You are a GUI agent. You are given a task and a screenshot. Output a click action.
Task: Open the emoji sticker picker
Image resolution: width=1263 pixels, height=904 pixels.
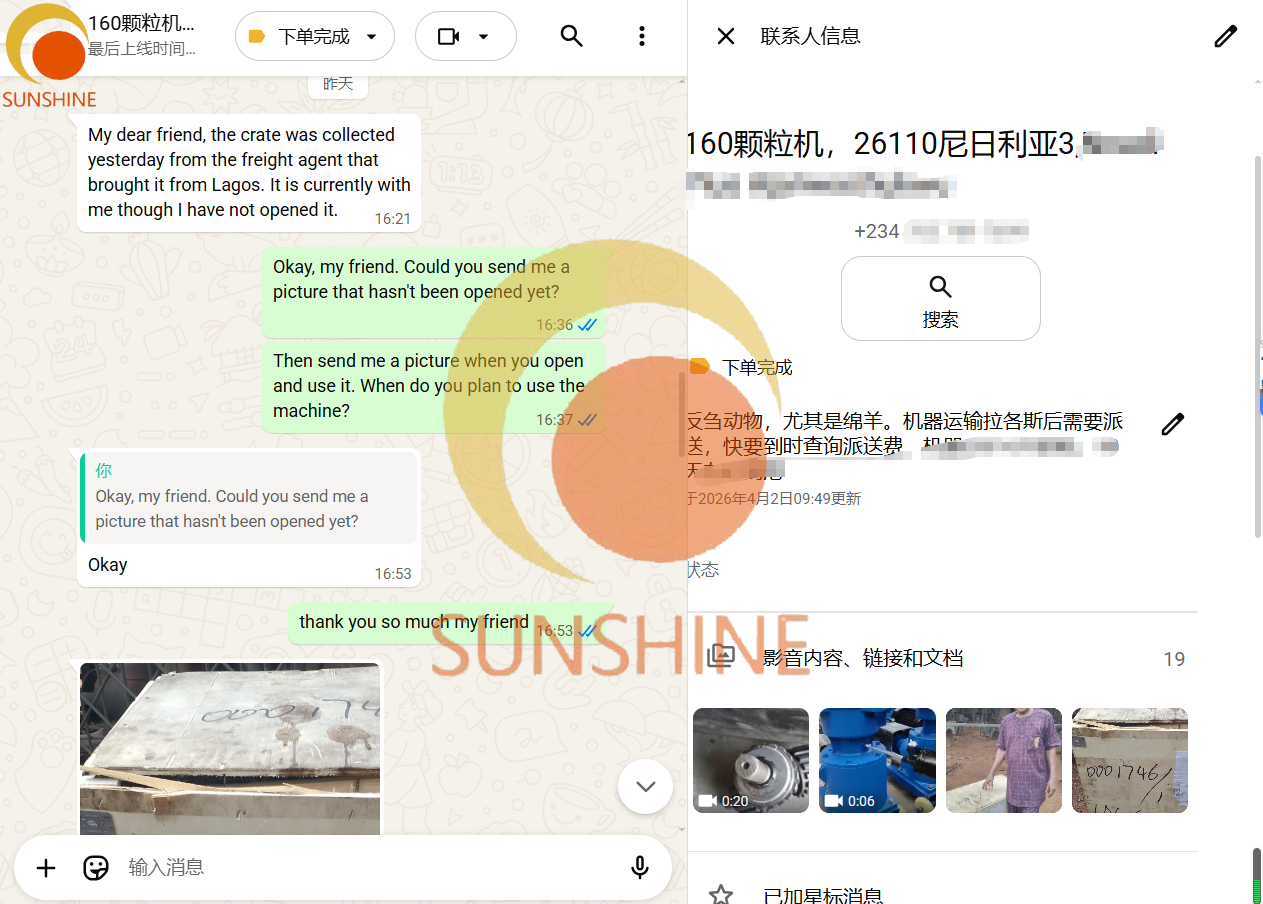(96, 867)
